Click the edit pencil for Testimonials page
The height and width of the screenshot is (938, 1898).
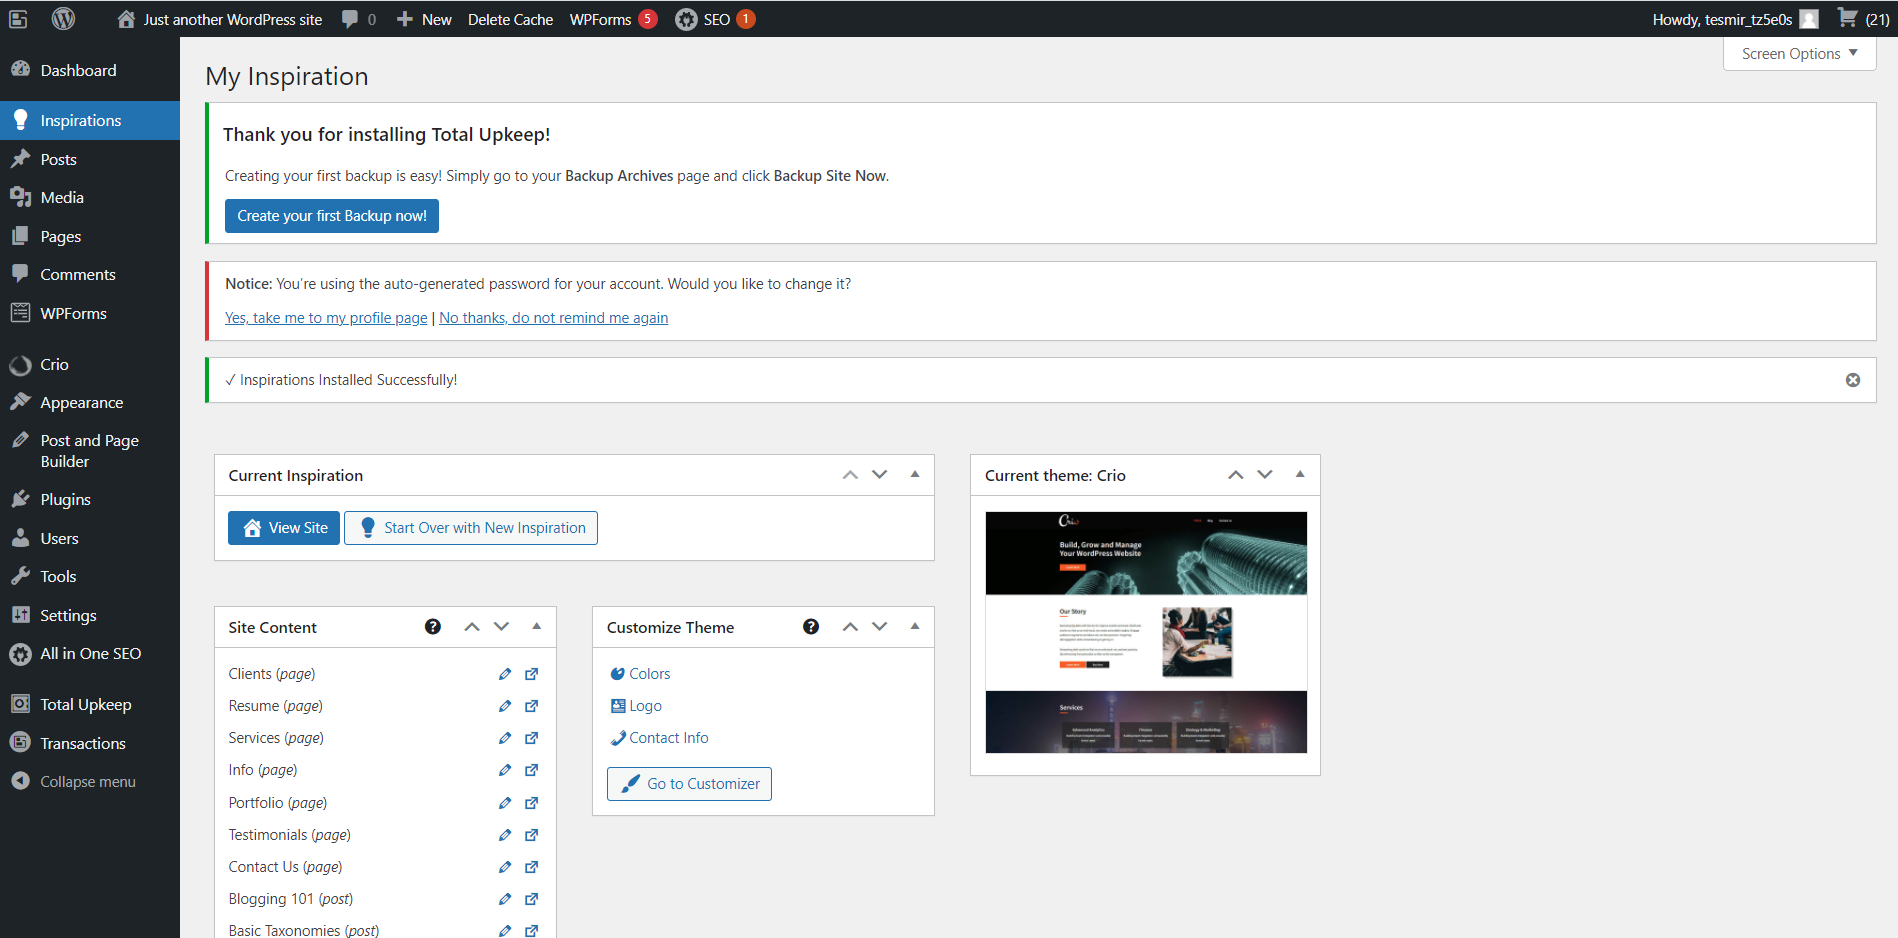[505, 835]
